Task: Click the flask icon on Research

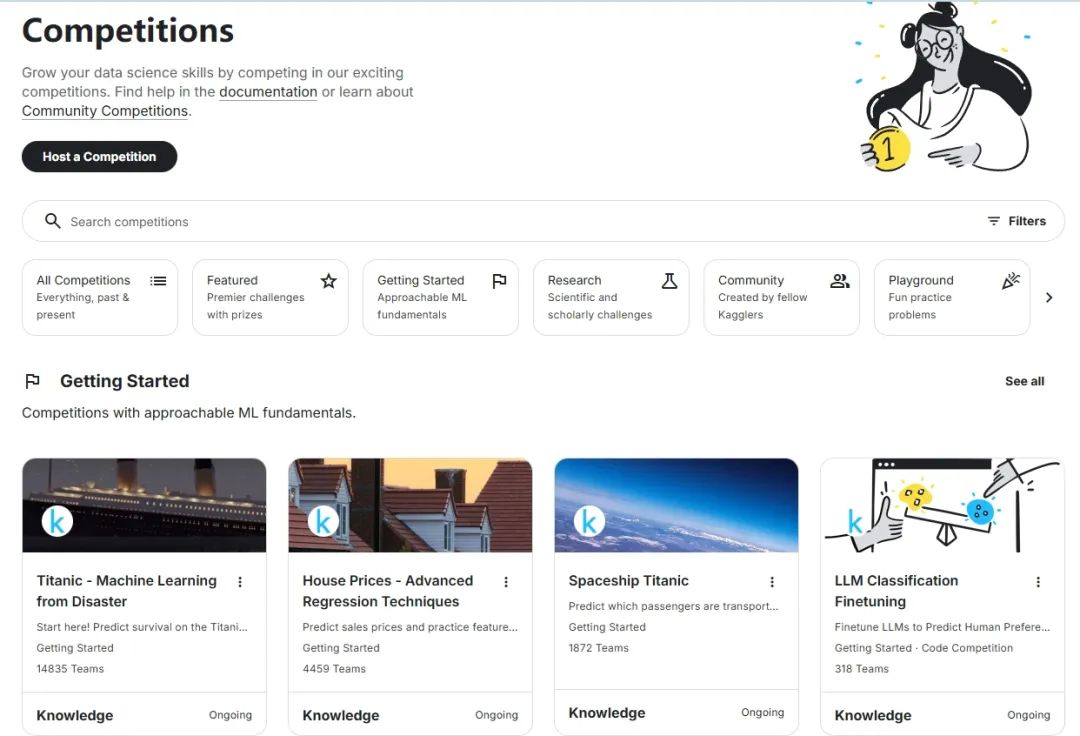Action: tap(669, 281)
